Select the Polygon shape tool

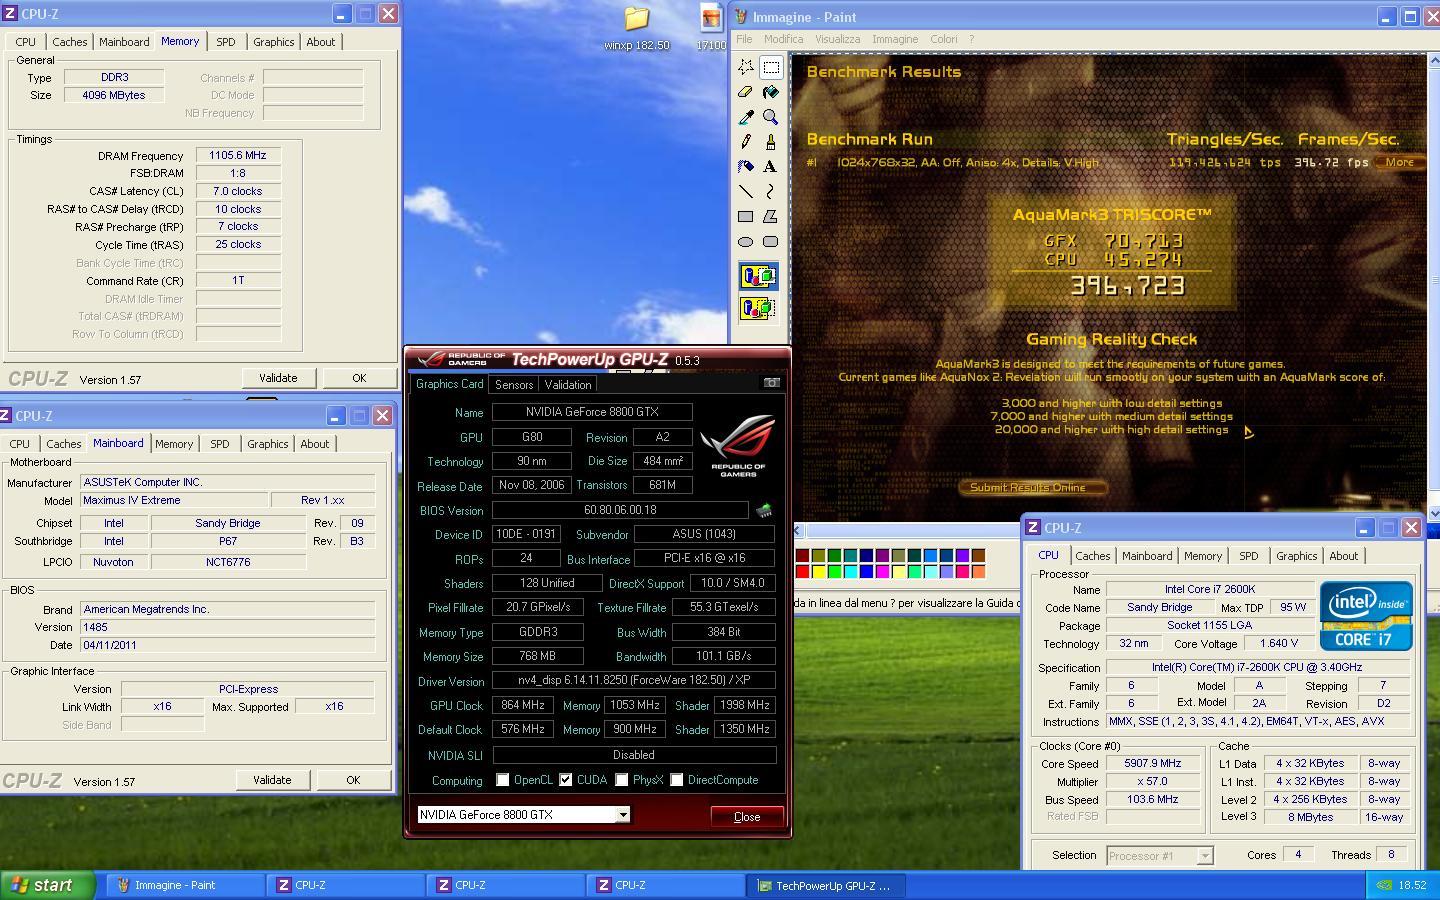point(771,216)
